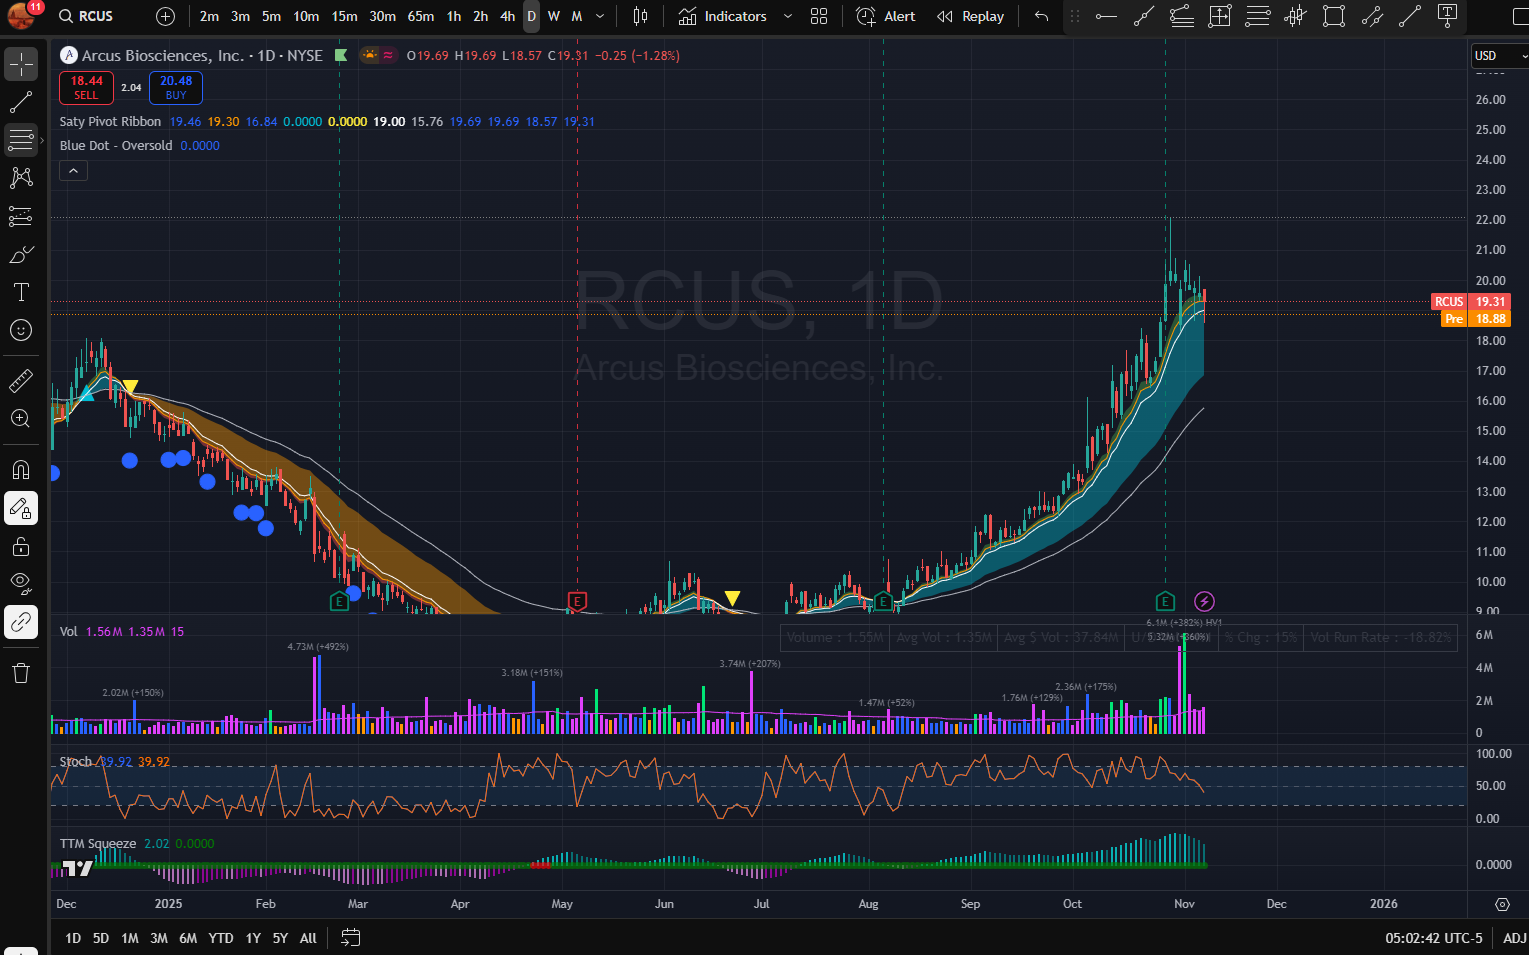Open the forecasting and measurement tools
The image size is (1529, 955).
(21, 216)
